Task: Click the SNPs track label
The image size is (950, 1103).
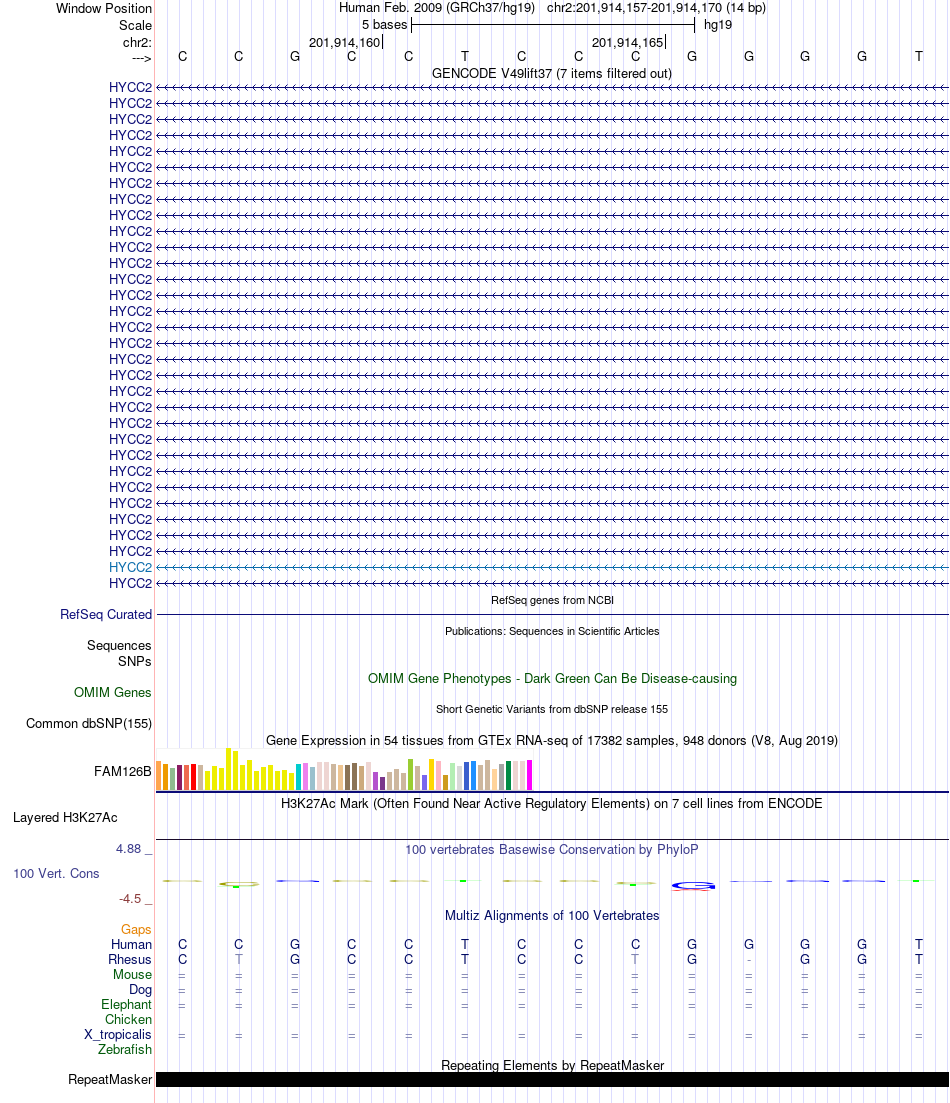Action: coord(134,661)
